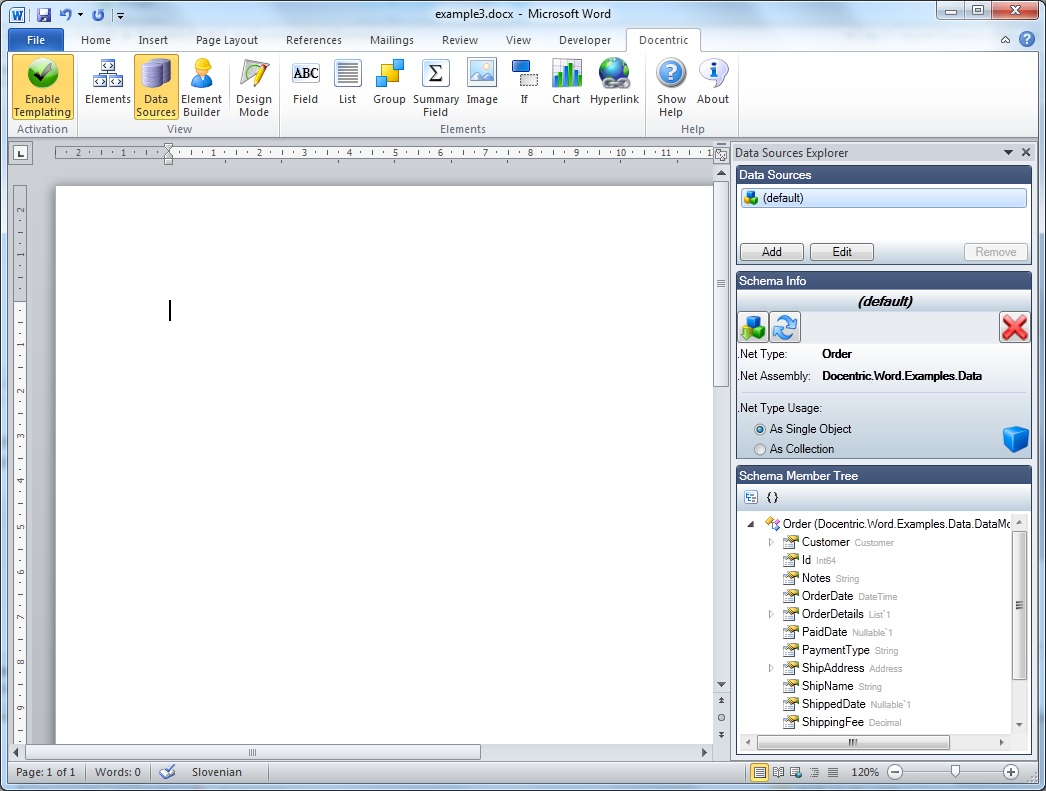
Task: Click the zoom slider handle
Action: pyautogui.click(x=955, y=772)
